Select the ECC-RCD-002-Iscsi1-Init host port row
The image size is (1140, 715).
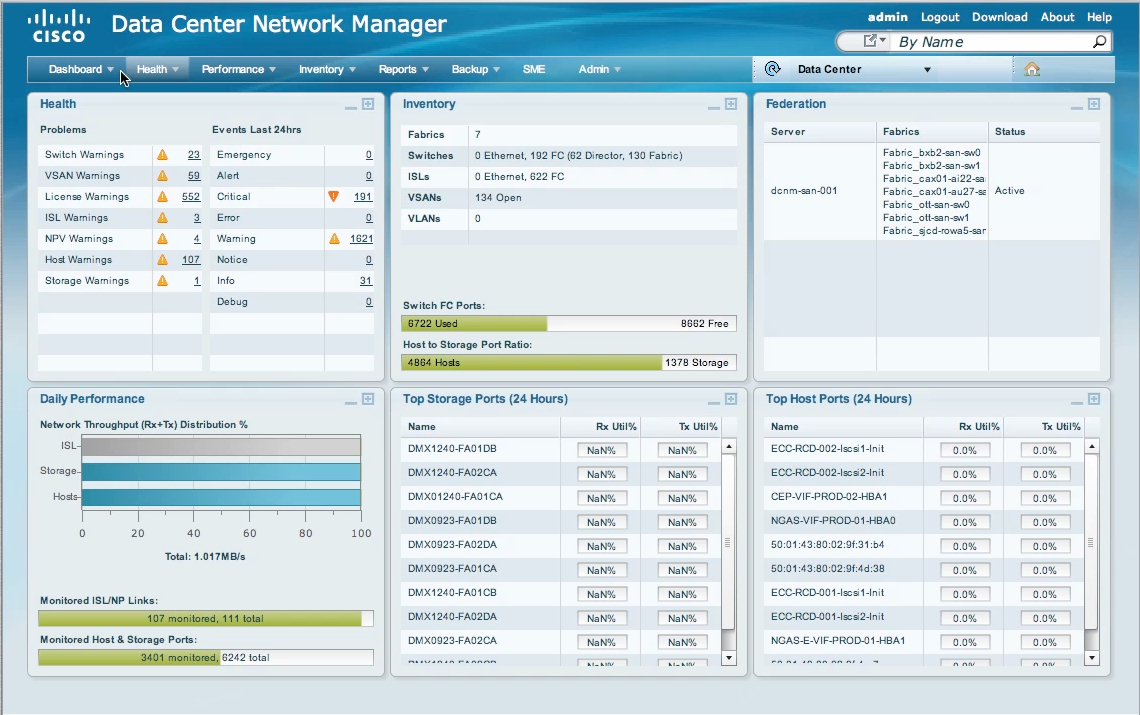click(x=923, y=450)
